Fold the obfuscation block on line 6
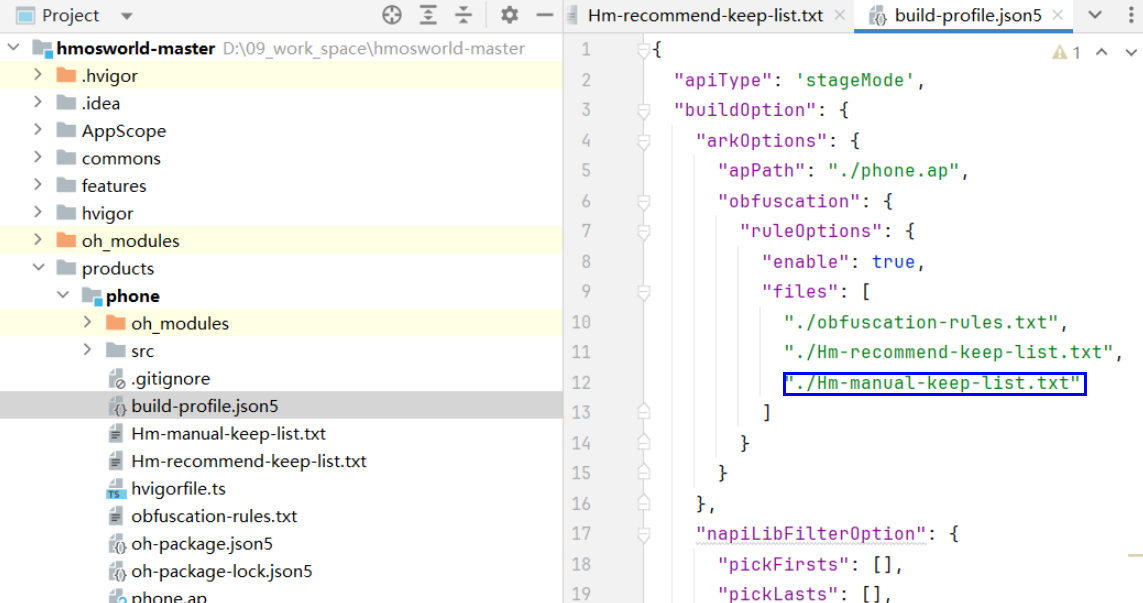This screenshot has height=603, width=1143. point(644,201)
